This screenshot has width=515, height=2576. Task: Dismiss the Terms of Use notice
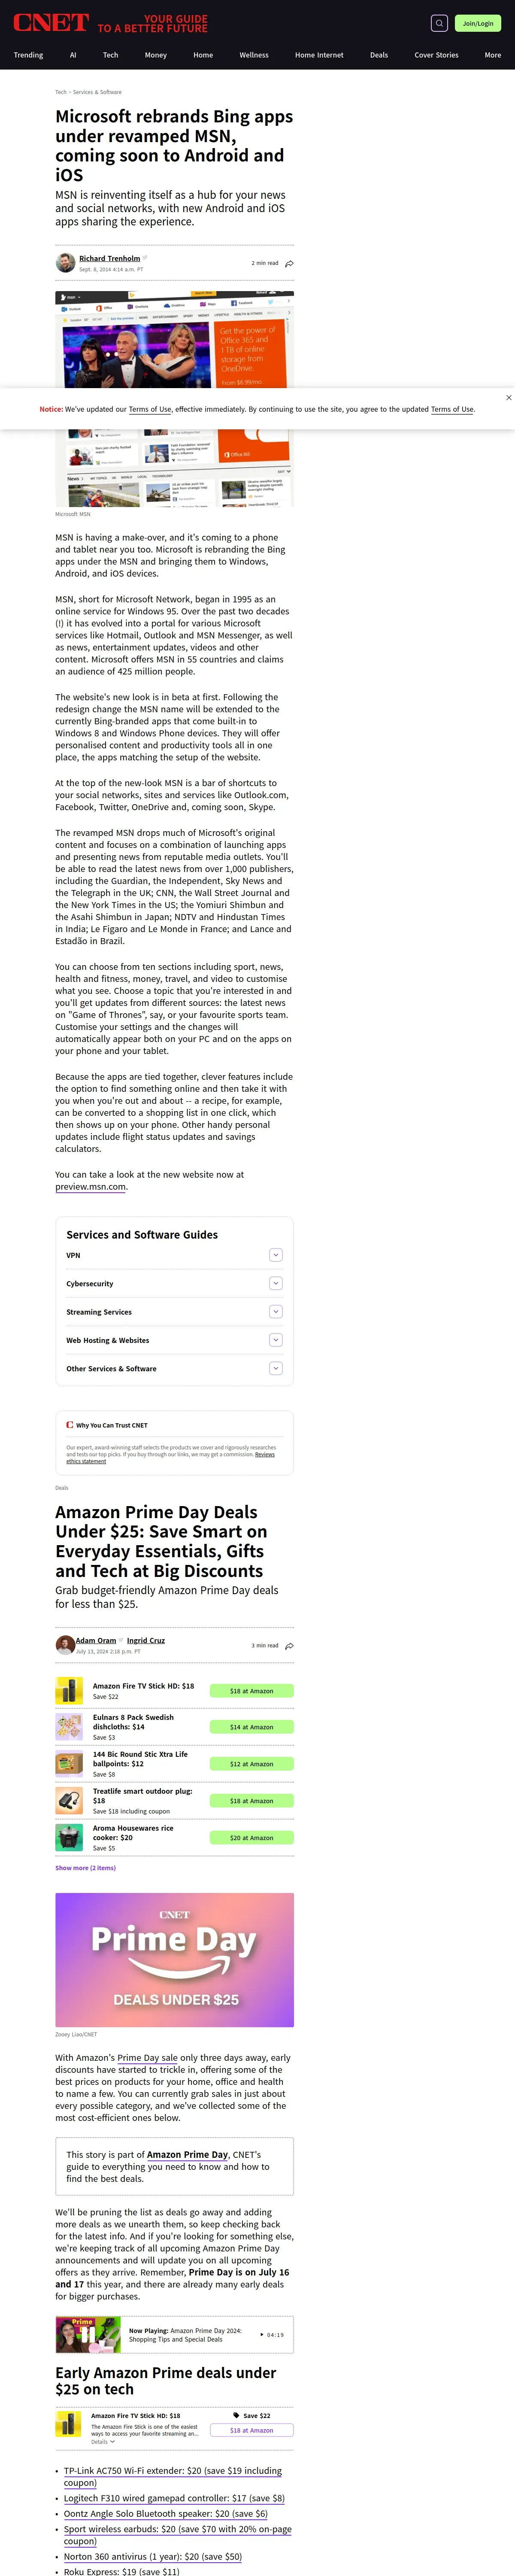click(x=509, y=397)
